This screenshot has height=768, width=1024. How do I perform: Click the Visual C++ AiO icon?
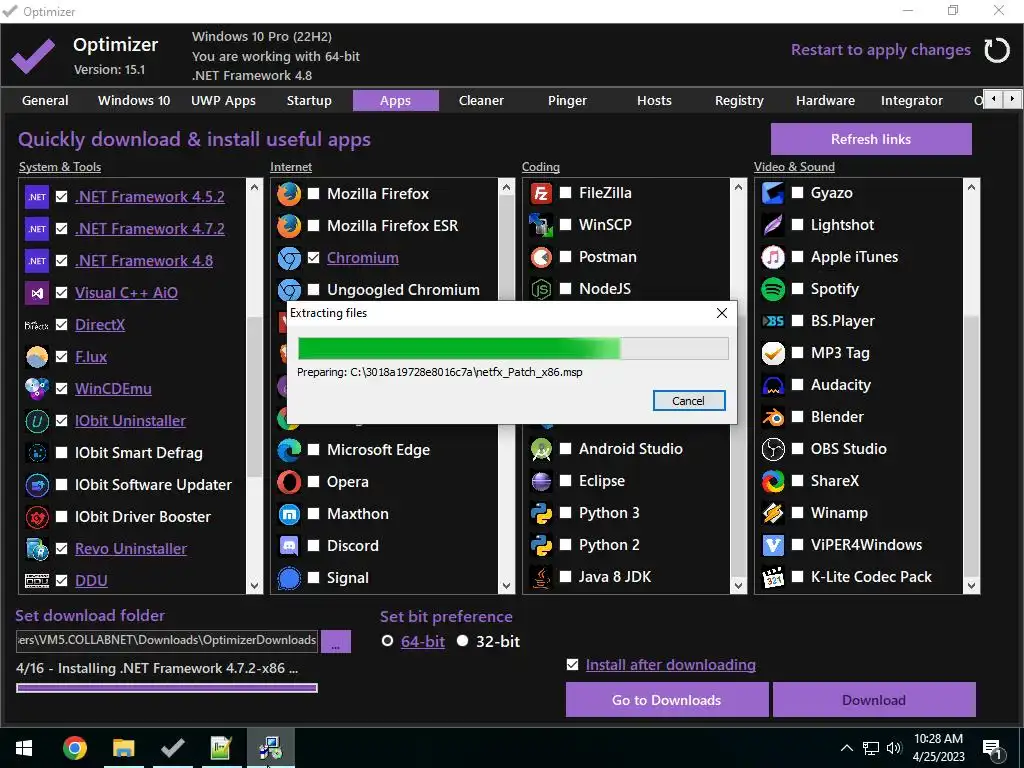[37, 293]
